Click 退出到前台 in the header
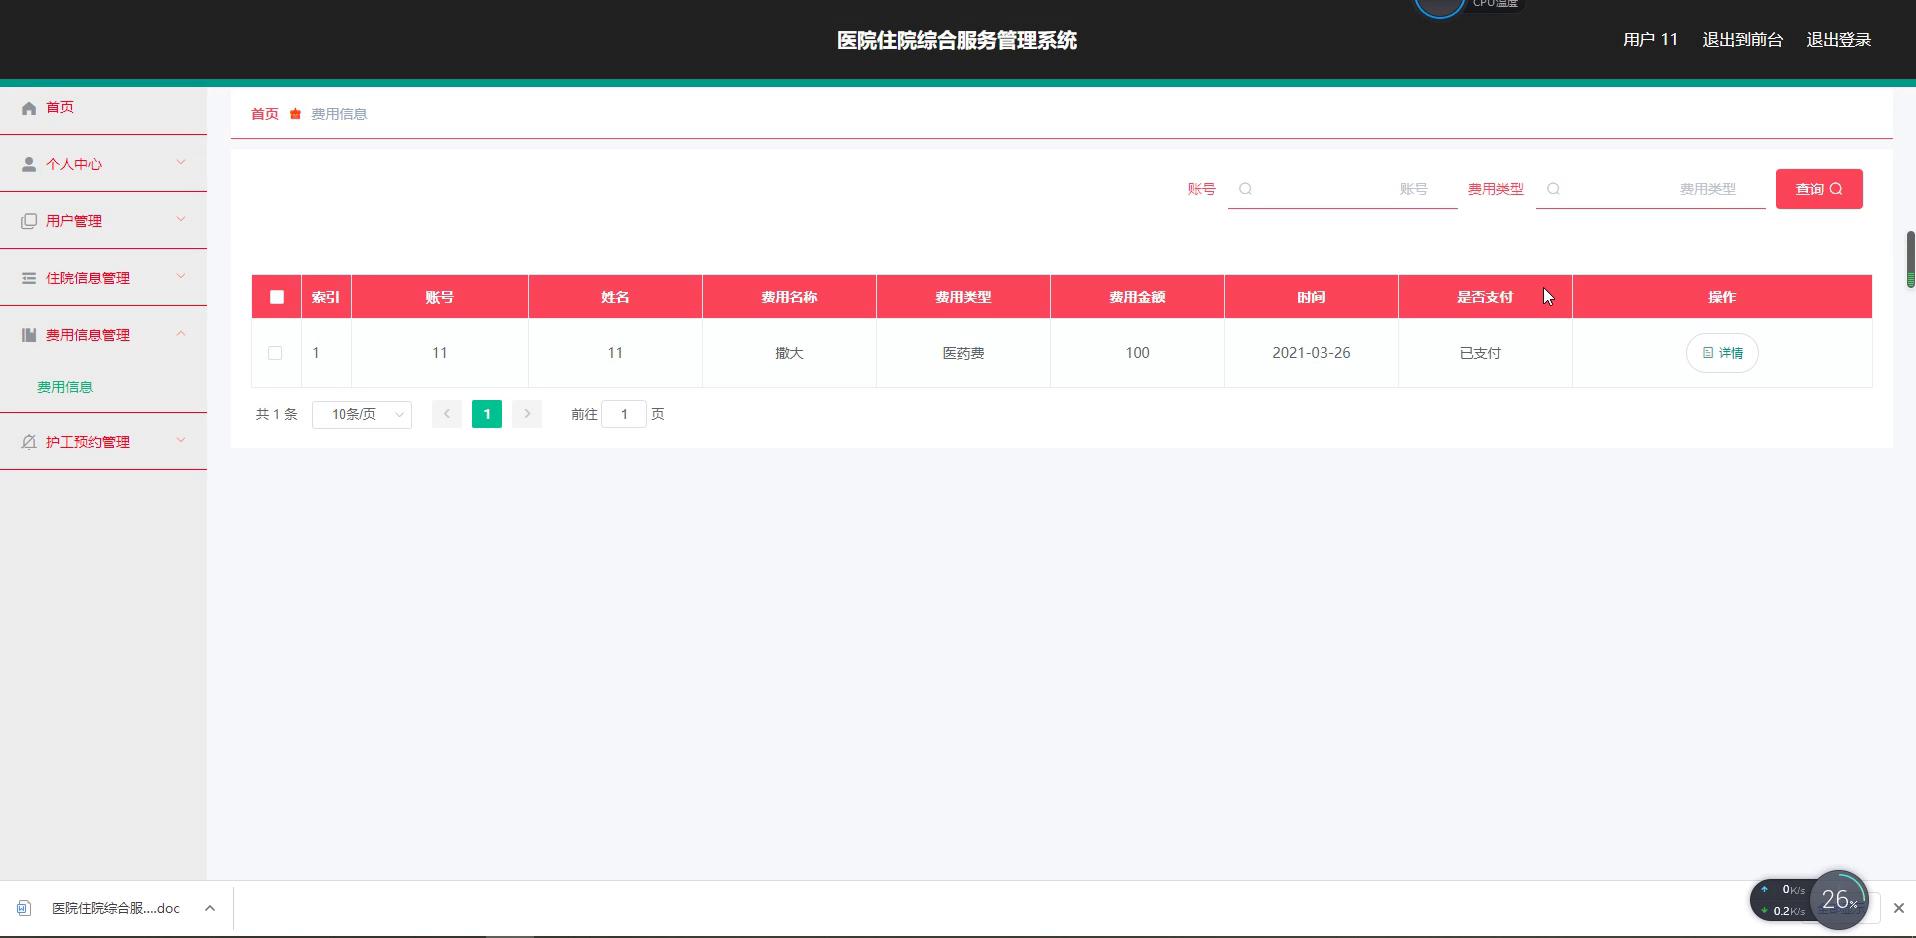1916x938 pixels. (x=1742, y=40)
